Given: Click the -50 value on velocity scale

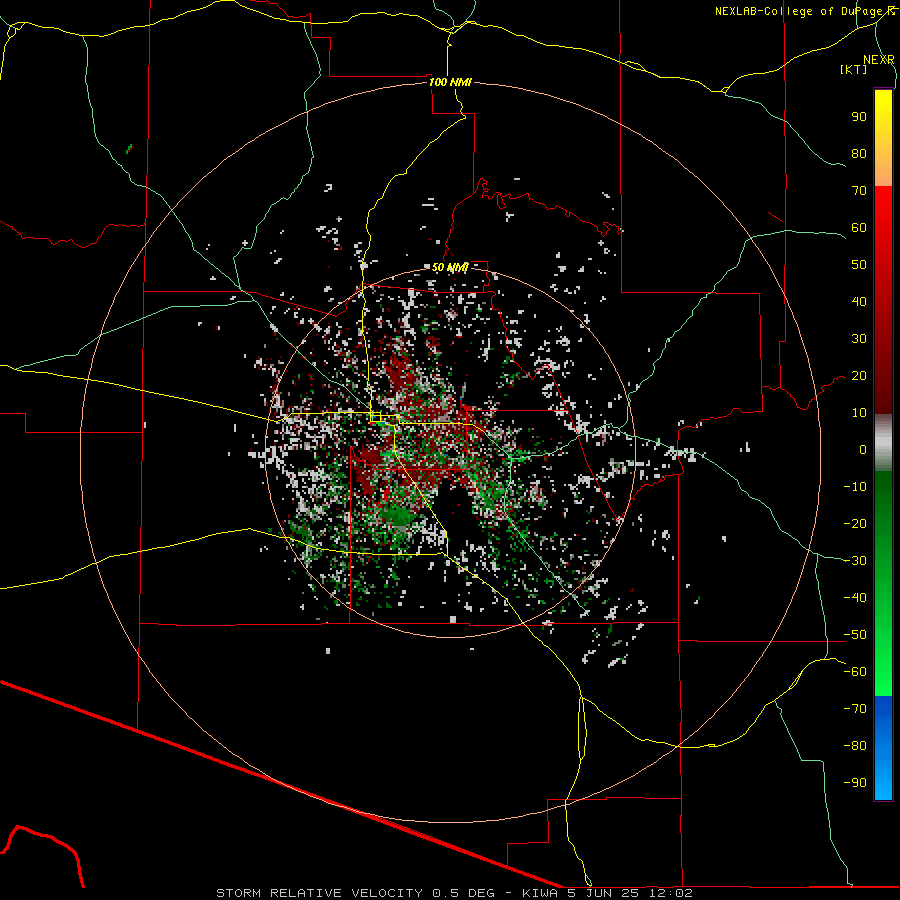Looking at the screenshot, I should click(855, 635).
